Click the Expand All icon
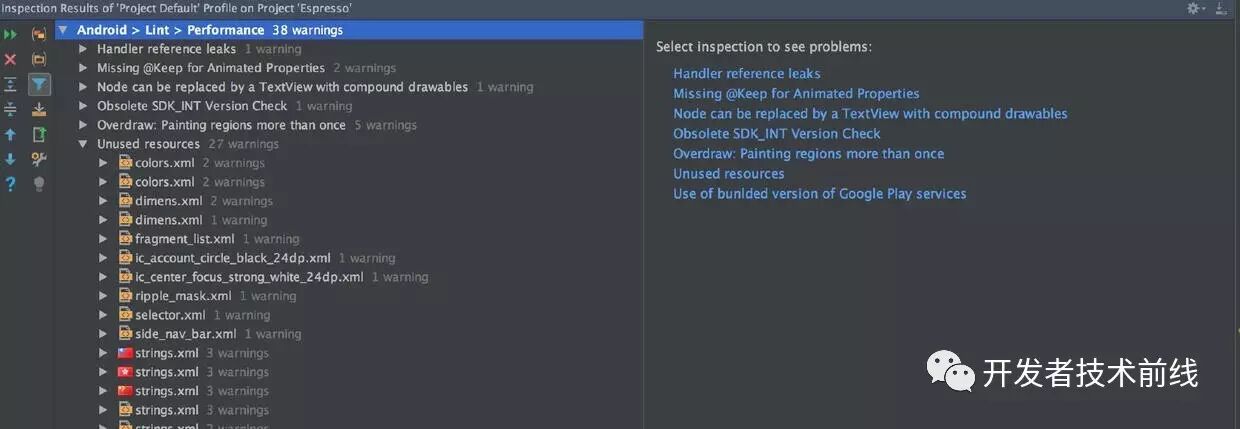The image size is (1240, 429). (x=11, y=84)
